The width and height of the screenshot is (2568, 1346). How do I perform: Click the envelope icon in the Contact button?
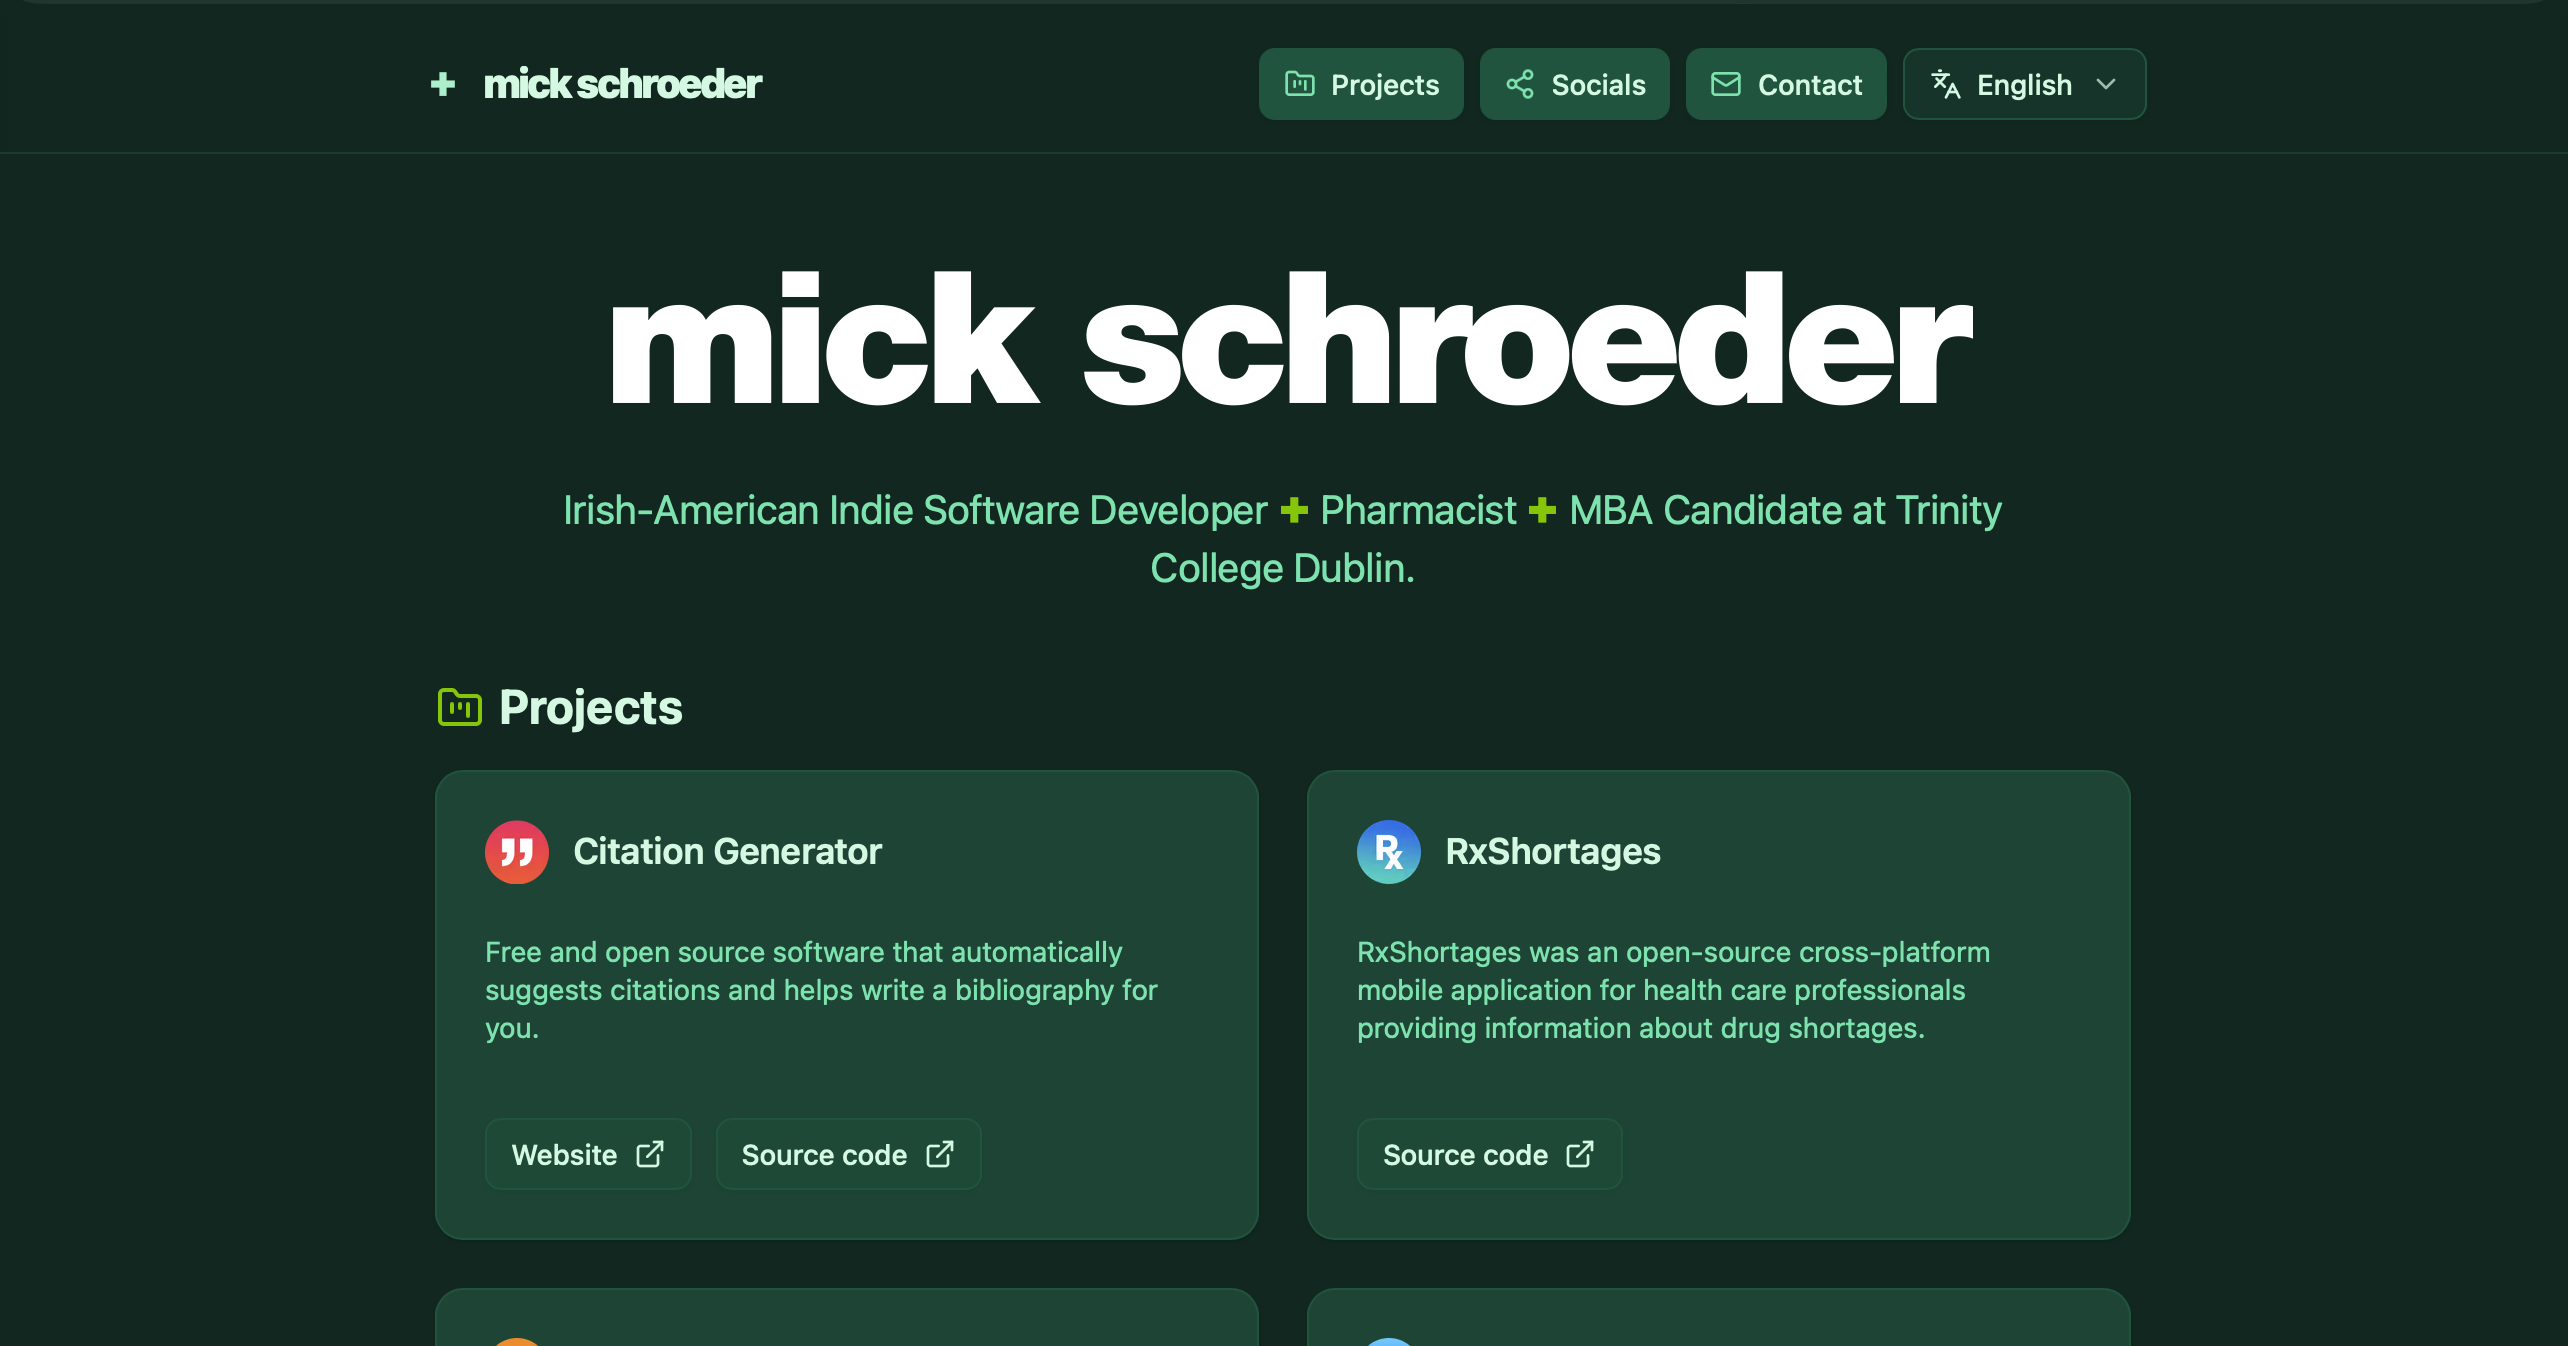(x=1725, y=84)
